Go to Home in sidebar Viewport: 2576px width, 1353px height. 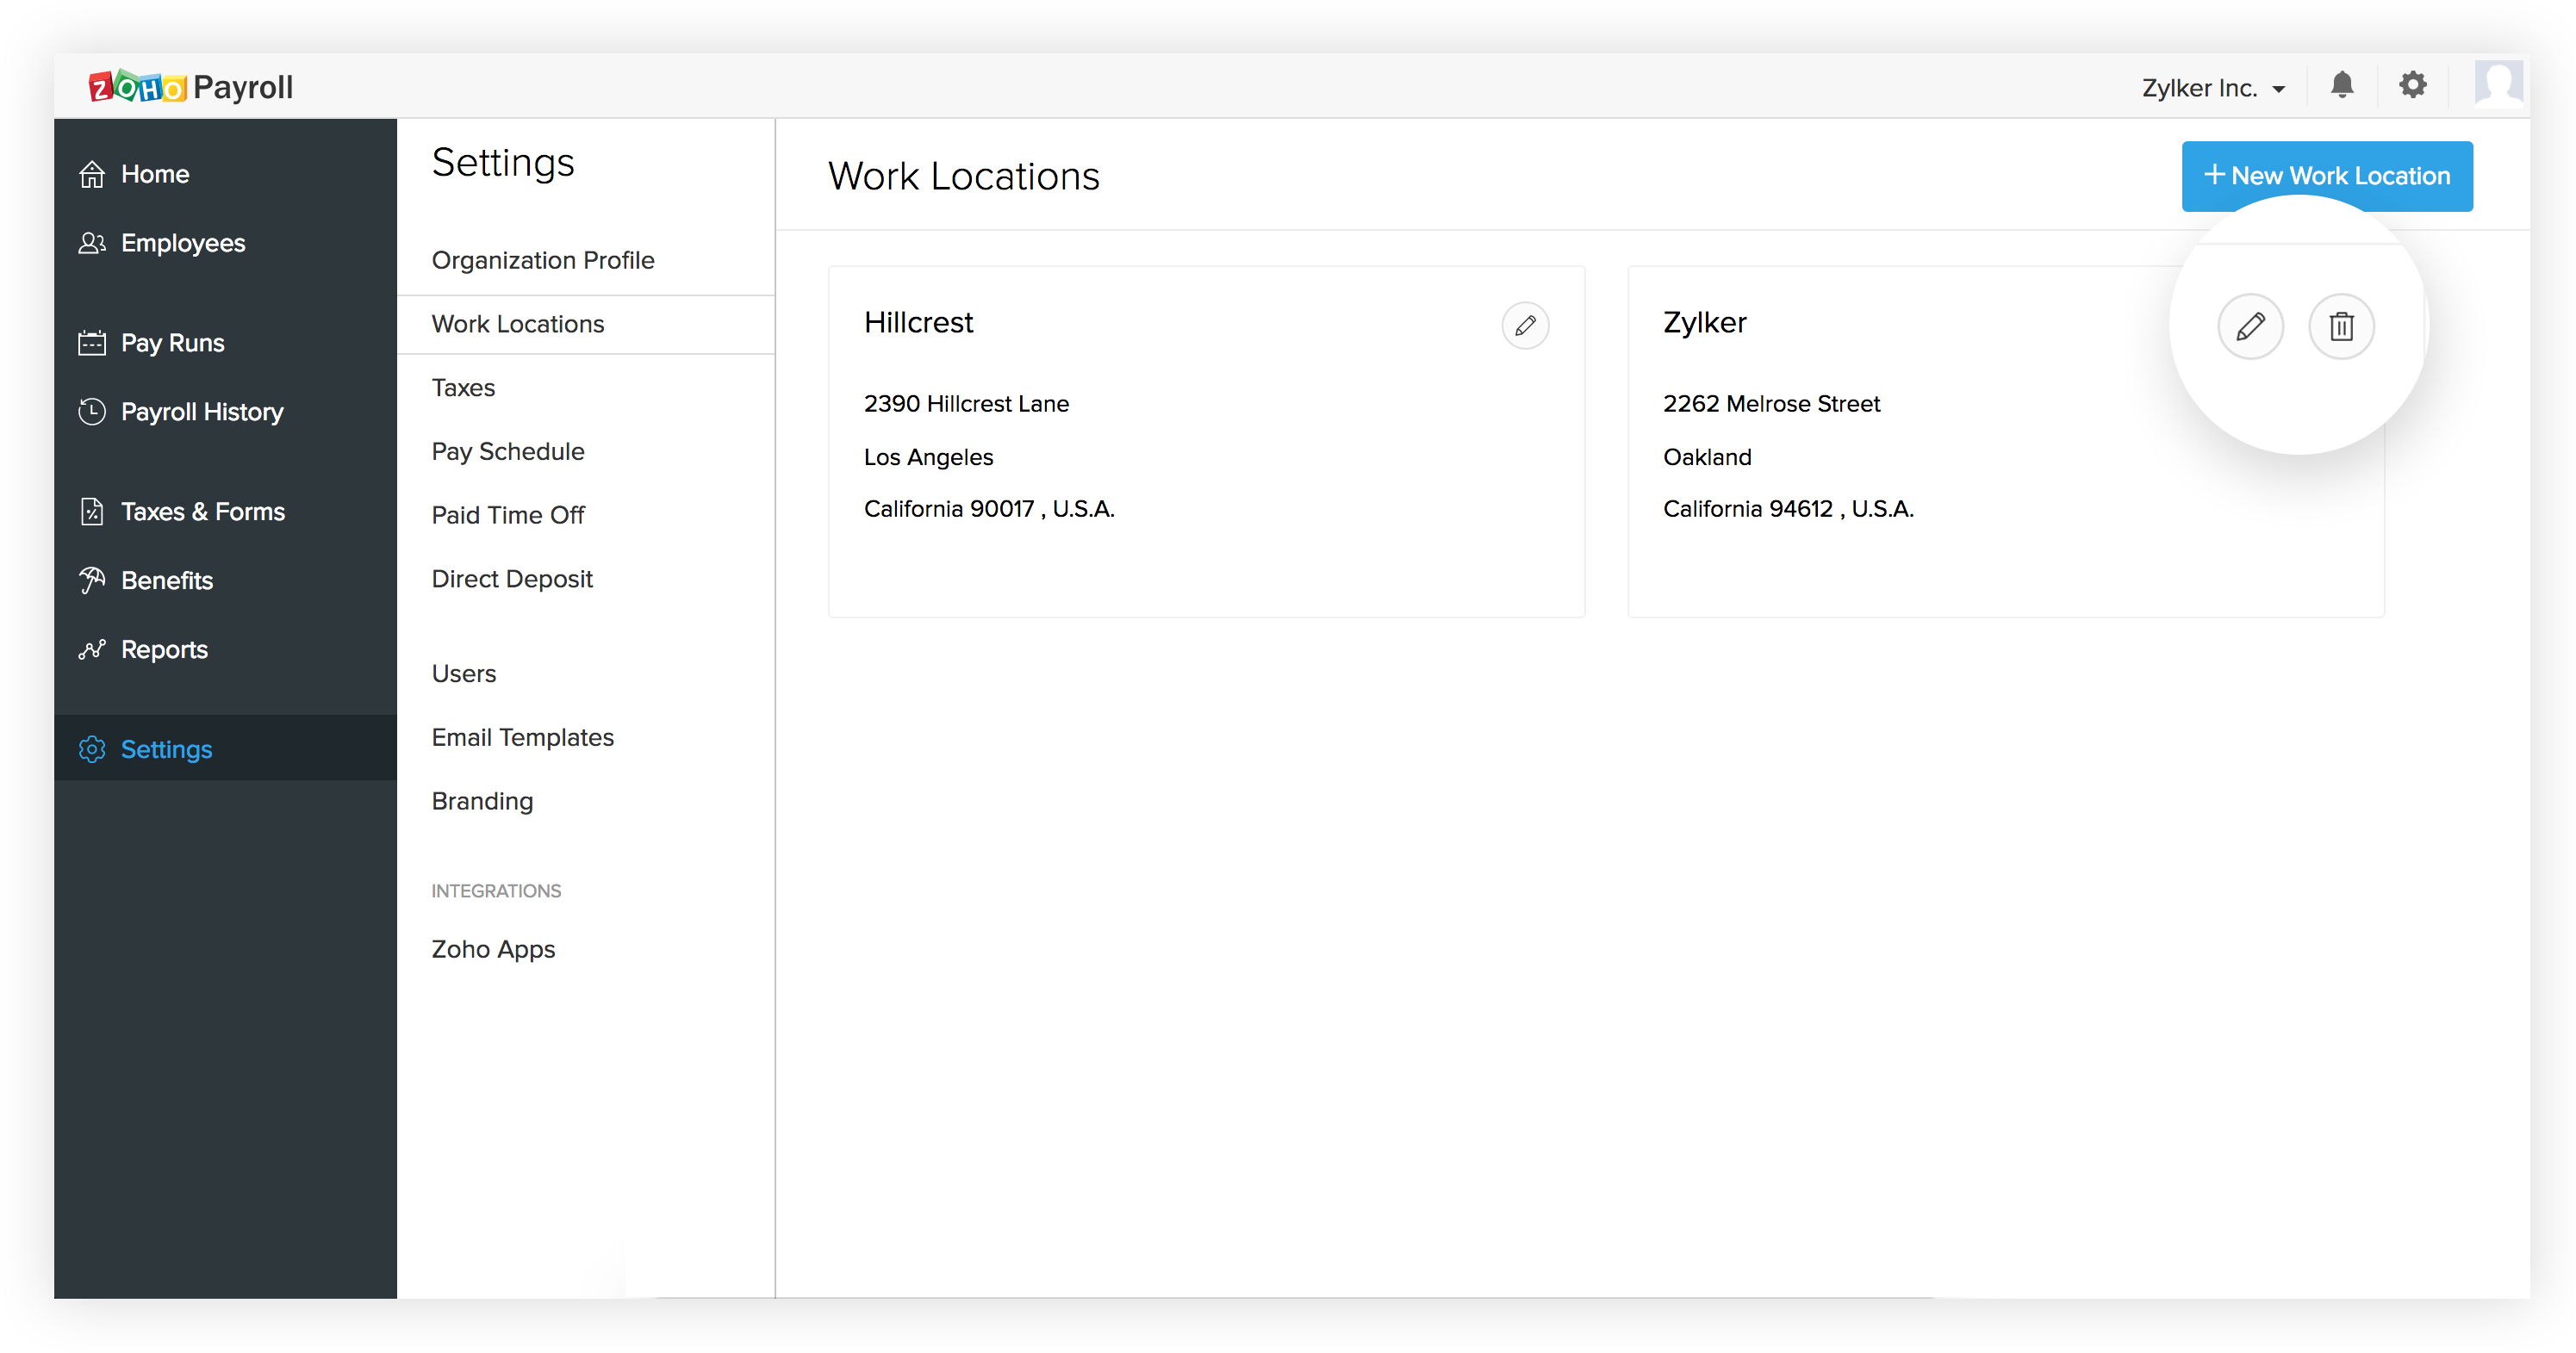(x=154, y=174)
